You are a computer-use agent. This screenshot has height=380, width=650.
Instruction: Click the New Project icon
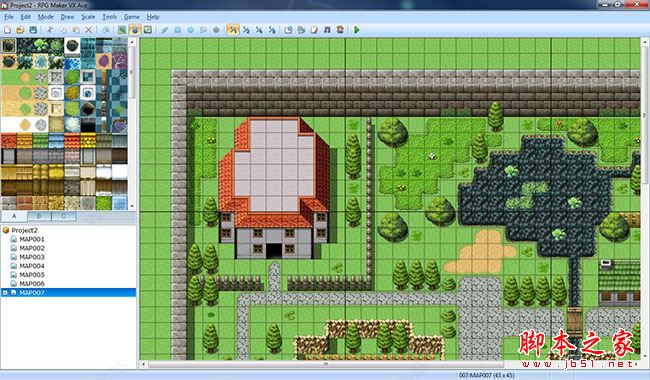7,30
